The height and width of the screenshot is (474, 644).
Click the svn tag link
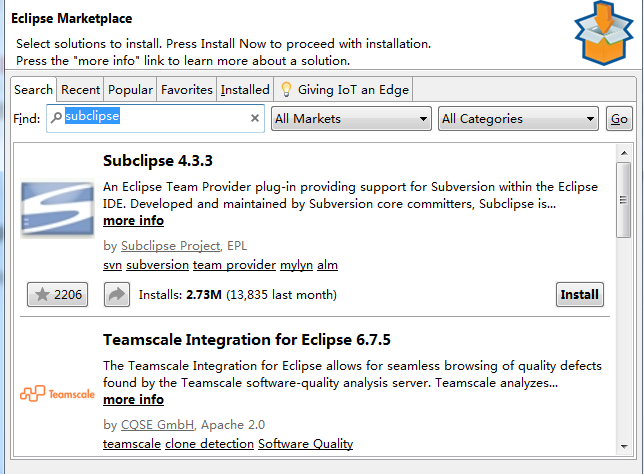pyautogui.click(x=113, y=265)
